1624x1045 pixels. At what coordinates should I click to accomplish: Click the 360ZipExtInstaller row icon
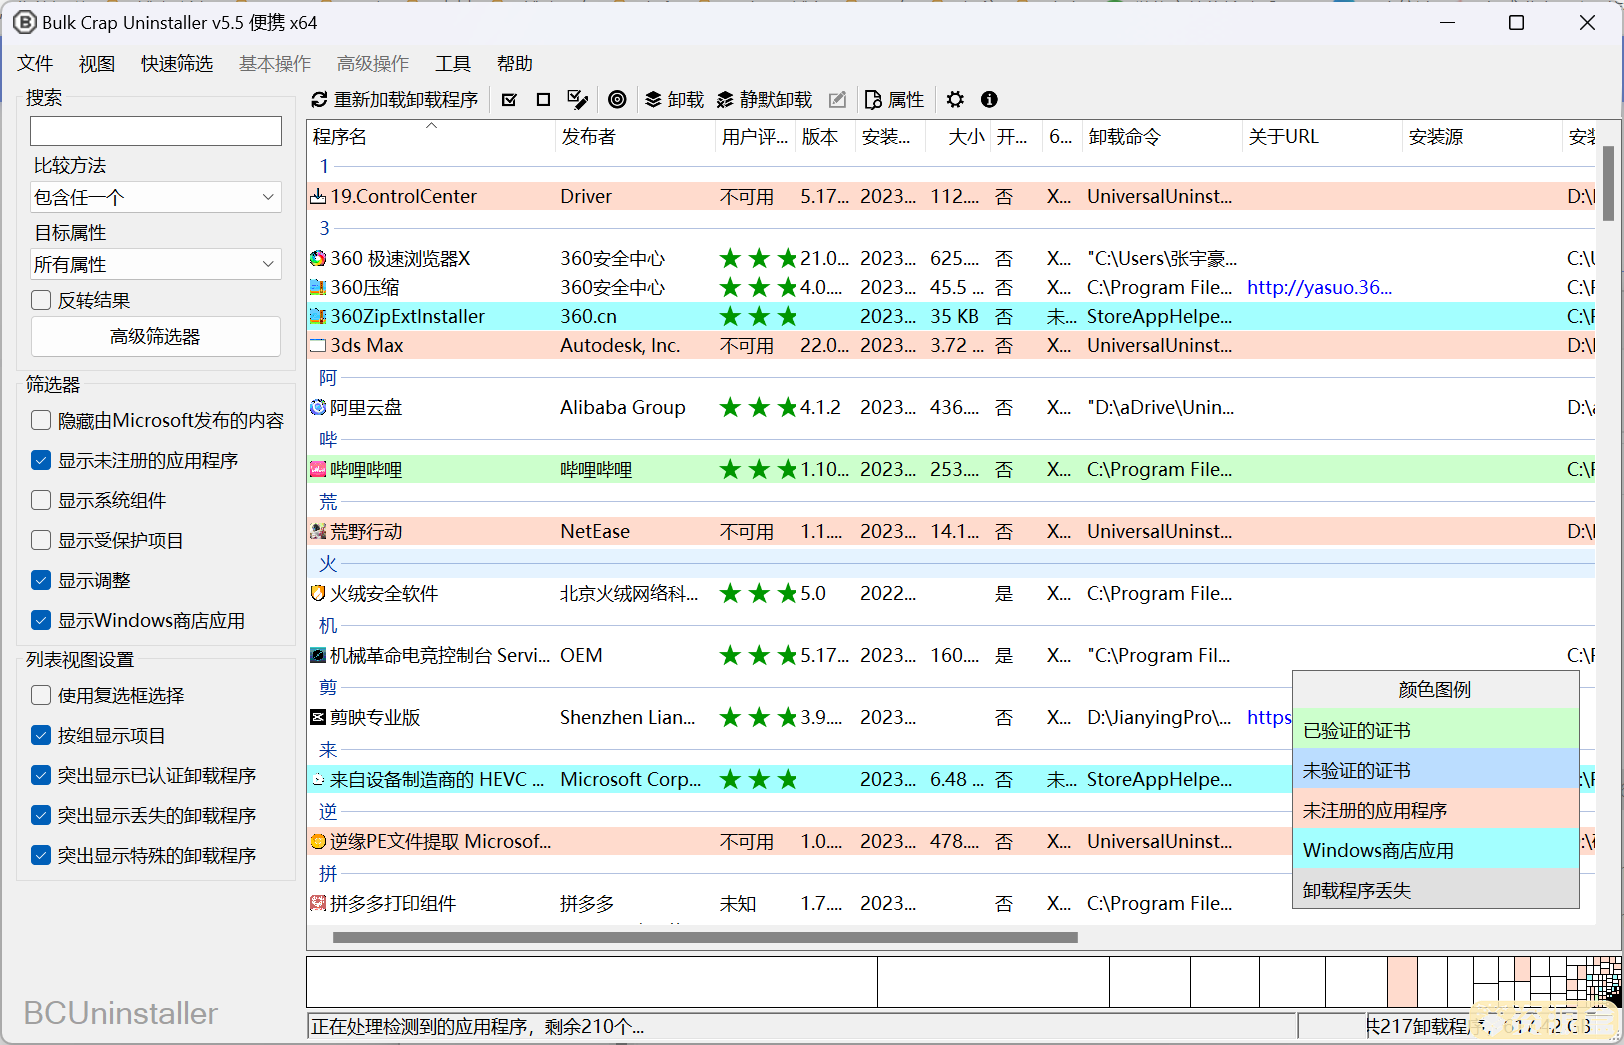[x=318, y=317]
